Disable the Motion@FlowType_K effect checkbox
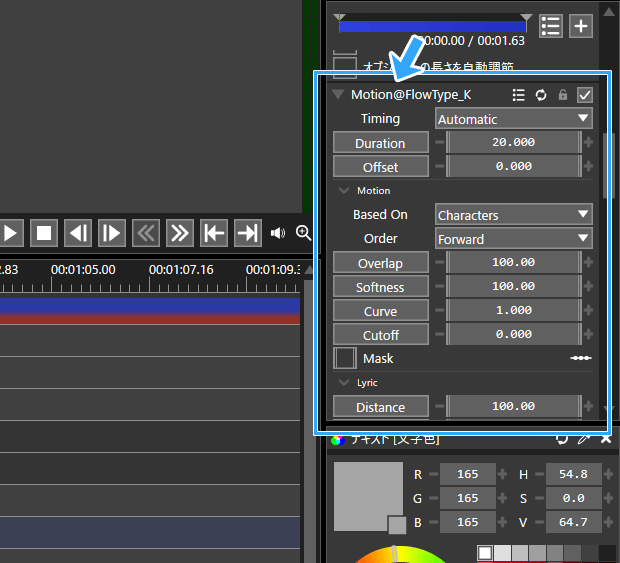This screenshot has width=620, height=563. pos(585,95)
